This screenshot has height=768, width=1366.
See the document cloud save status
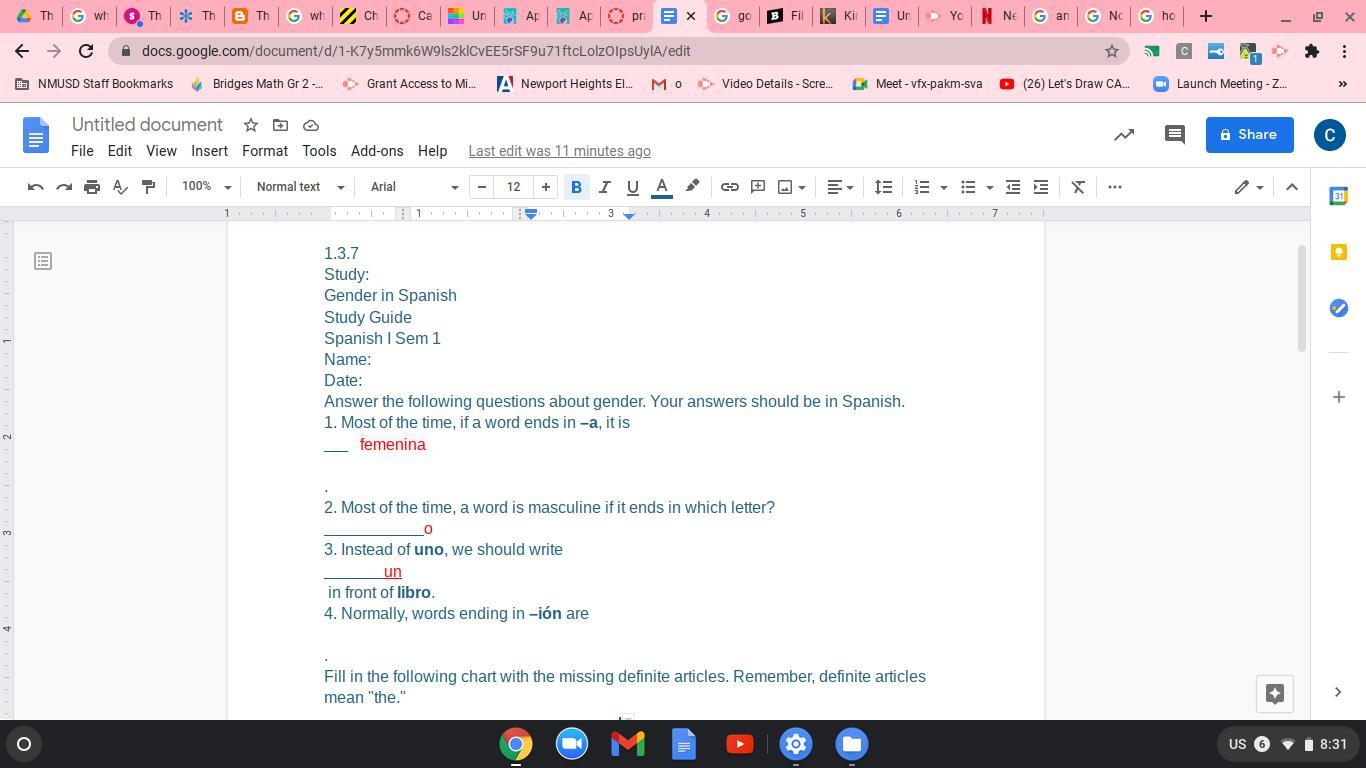[x=311, y=125]
